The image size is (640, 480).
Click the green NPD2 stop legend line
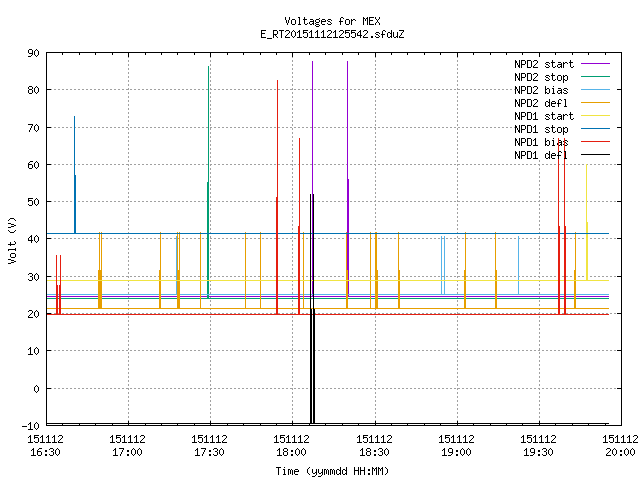coord(596,76)
